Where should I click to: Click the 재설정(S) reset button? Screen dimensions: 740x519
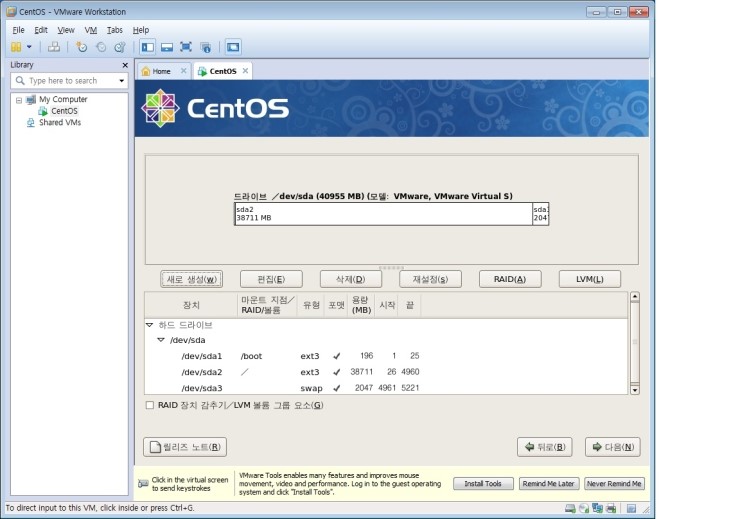click(430, 279)
